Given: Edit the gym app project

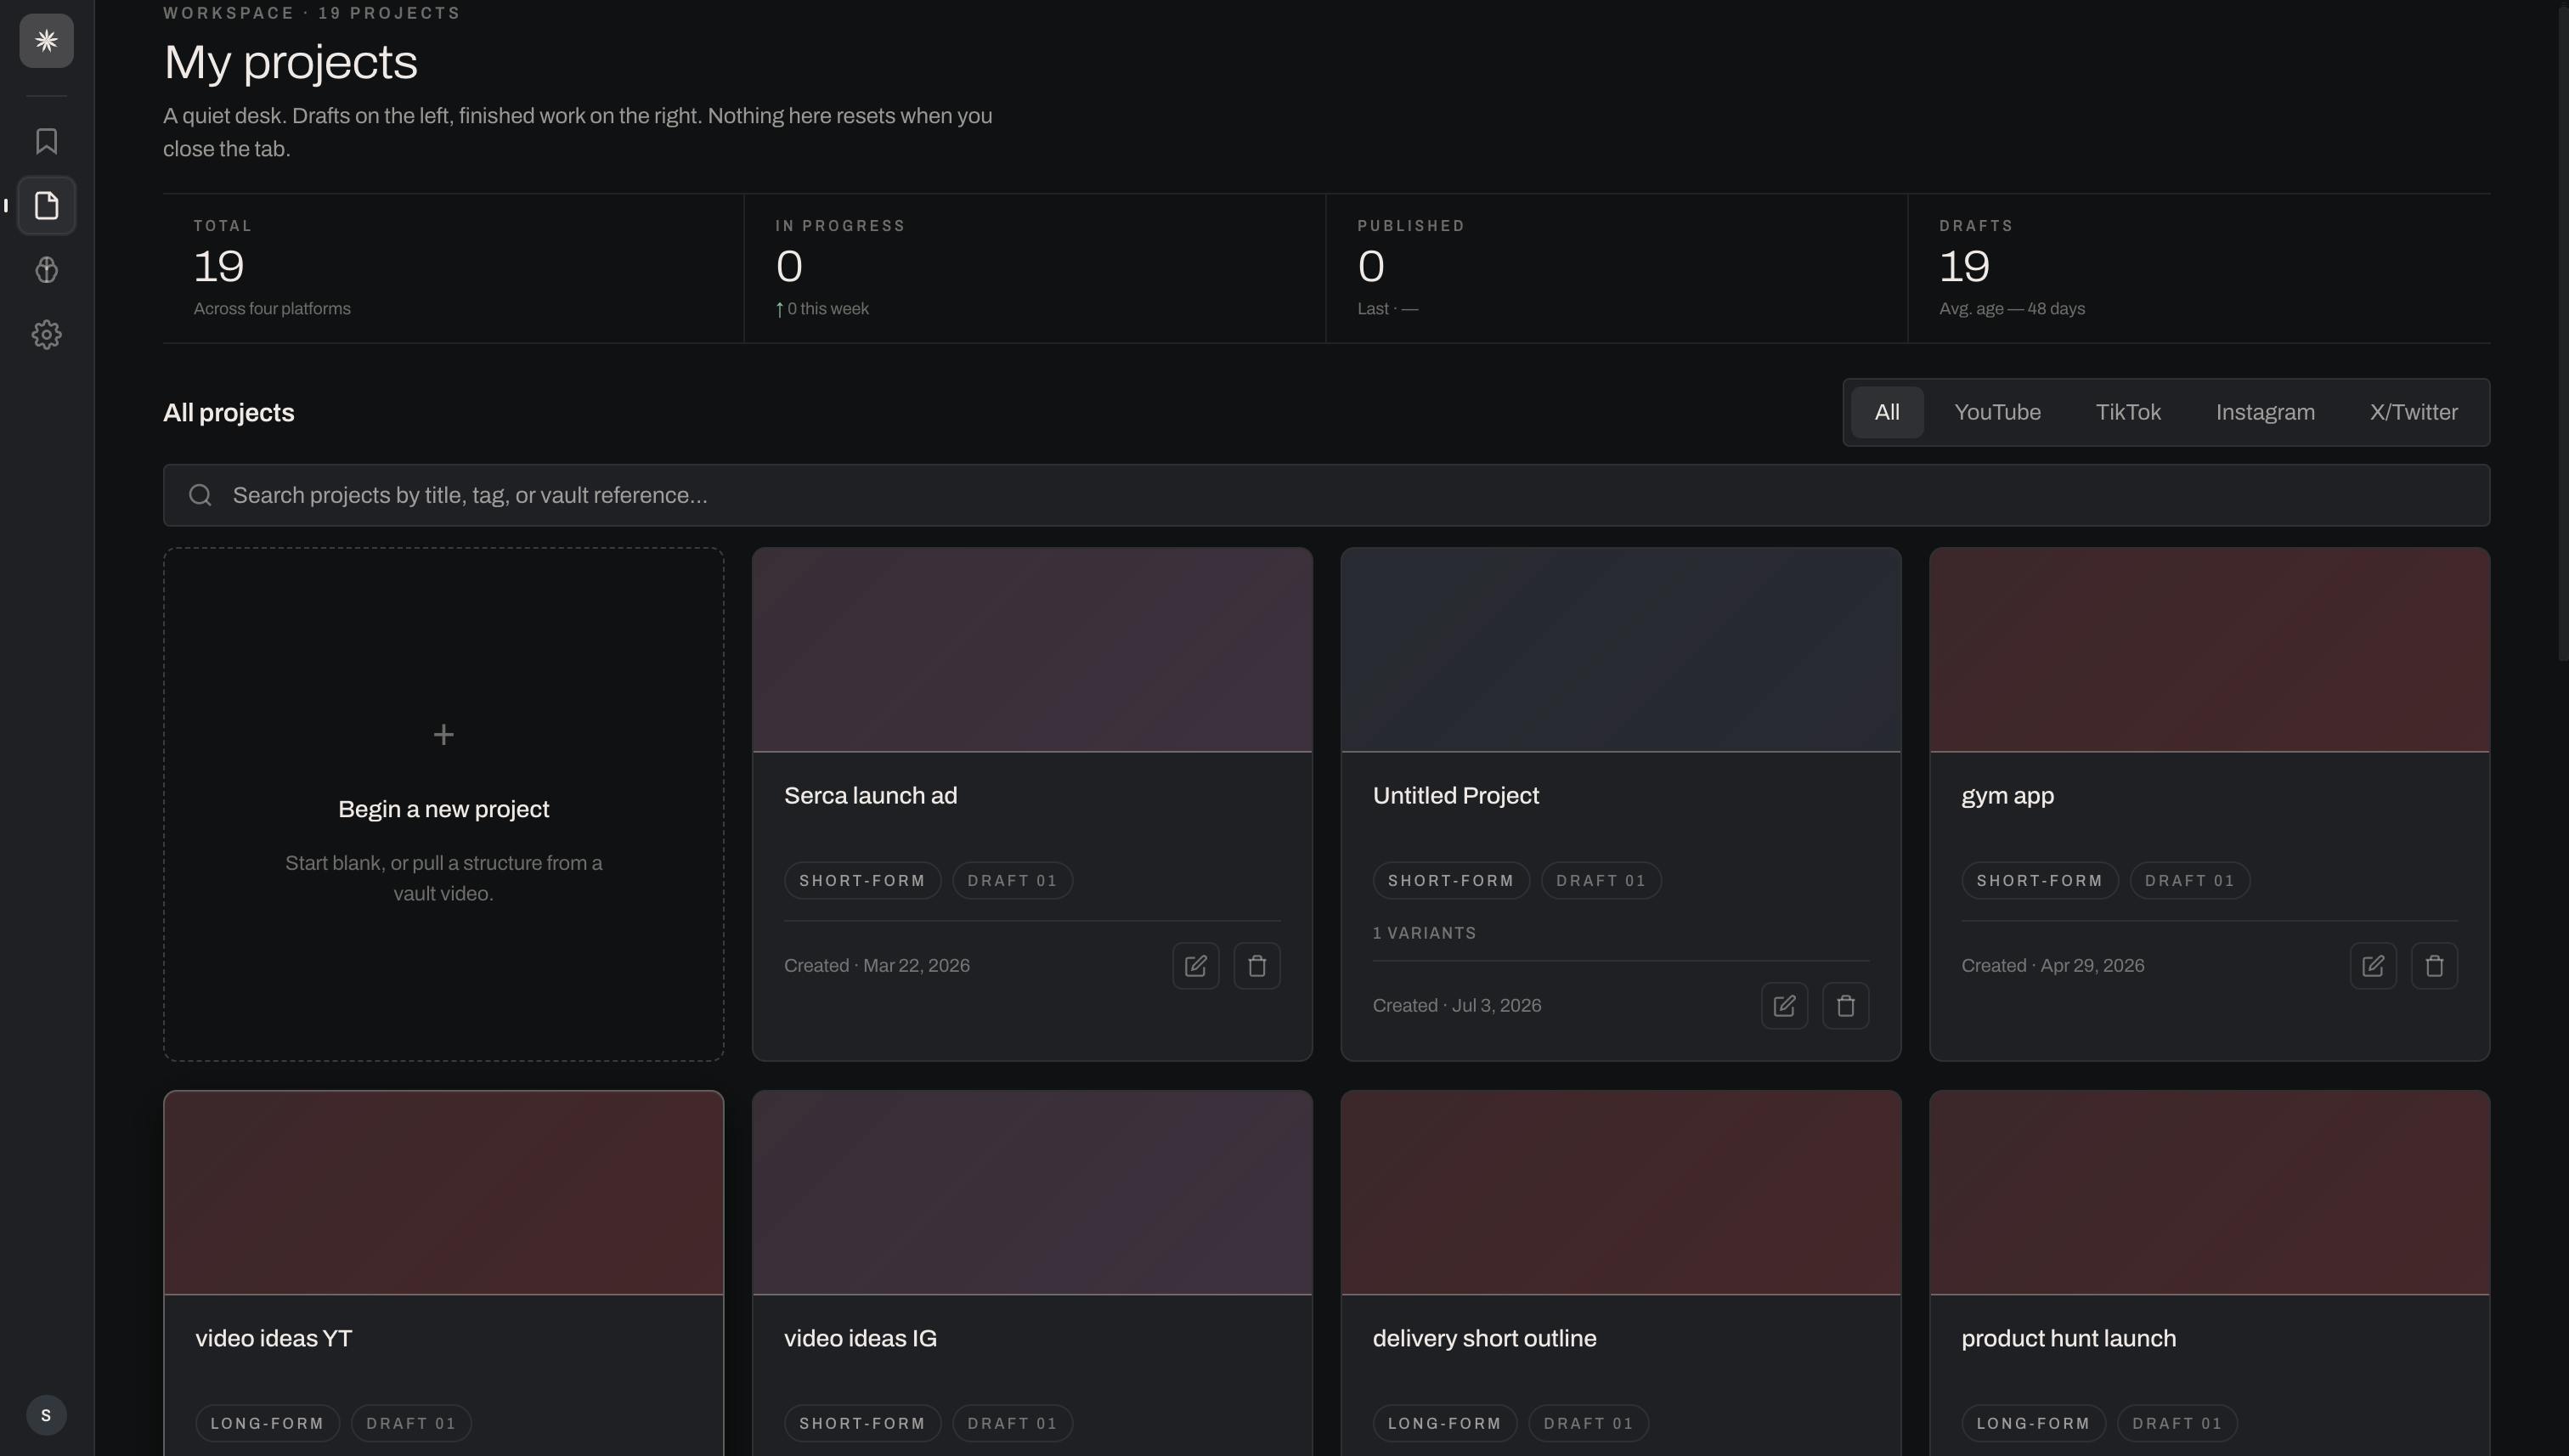Looking at the screenshot, I should 2373,966.
